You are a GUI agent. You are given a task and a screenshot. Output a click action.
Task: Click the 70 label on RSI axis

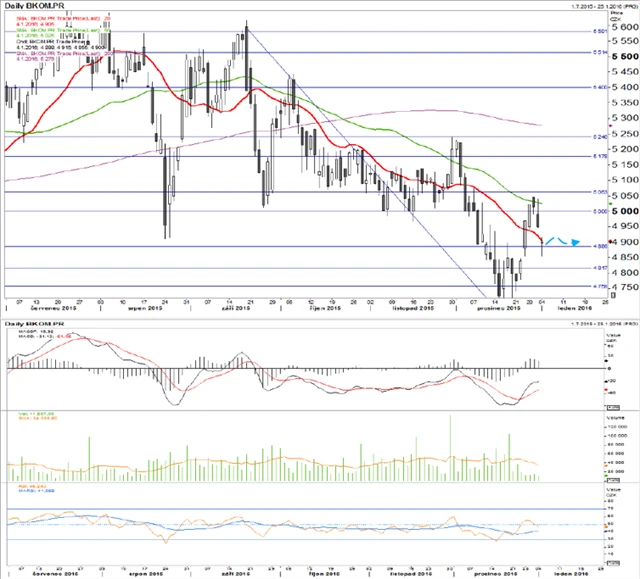point(611,509)
